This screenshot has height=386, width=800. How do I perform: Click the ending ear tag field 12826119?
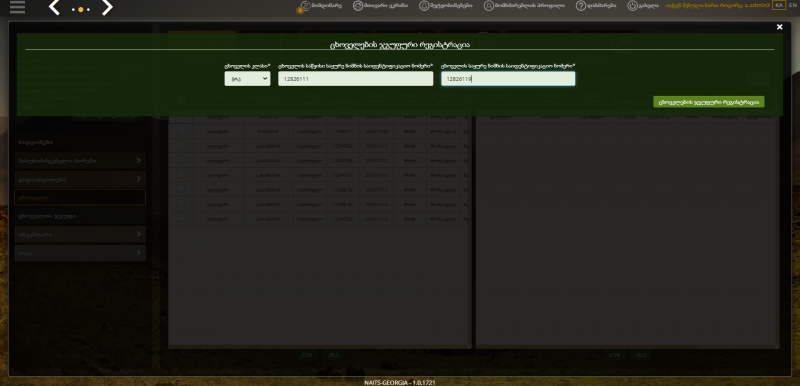point(508,79)
